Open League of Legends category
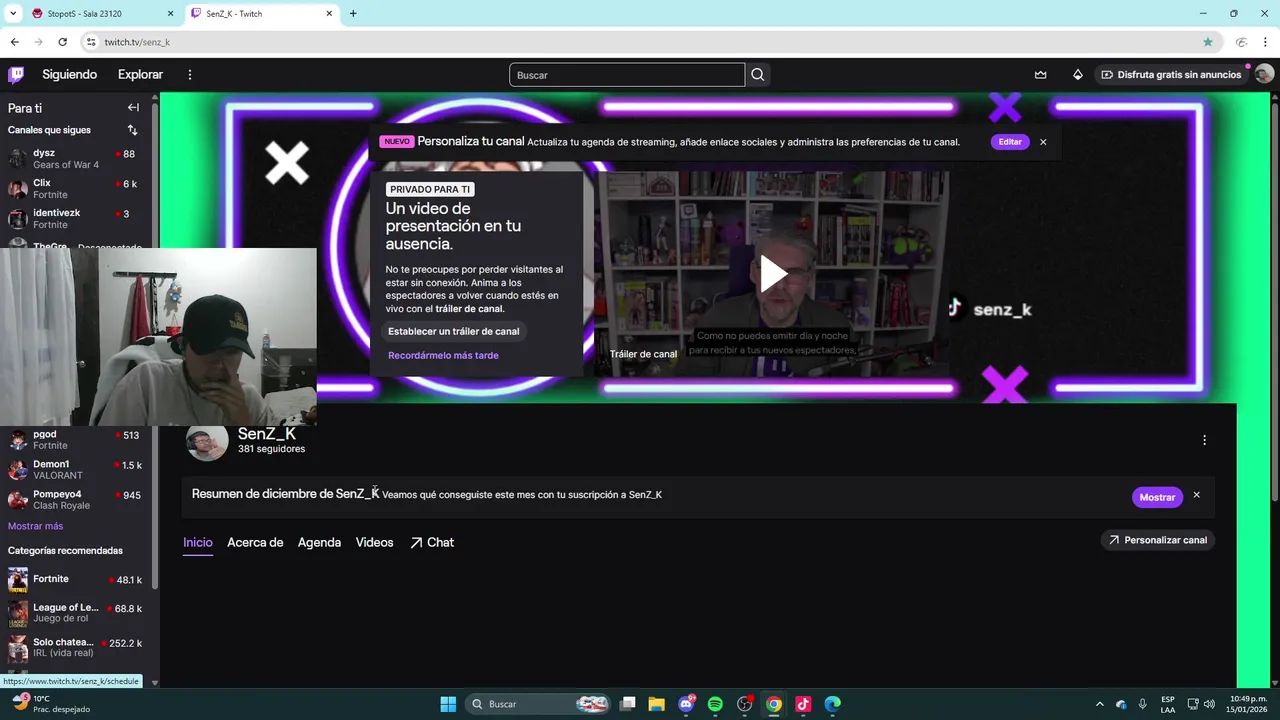This screenshot has height=720, width=1280. coord(75,613)
